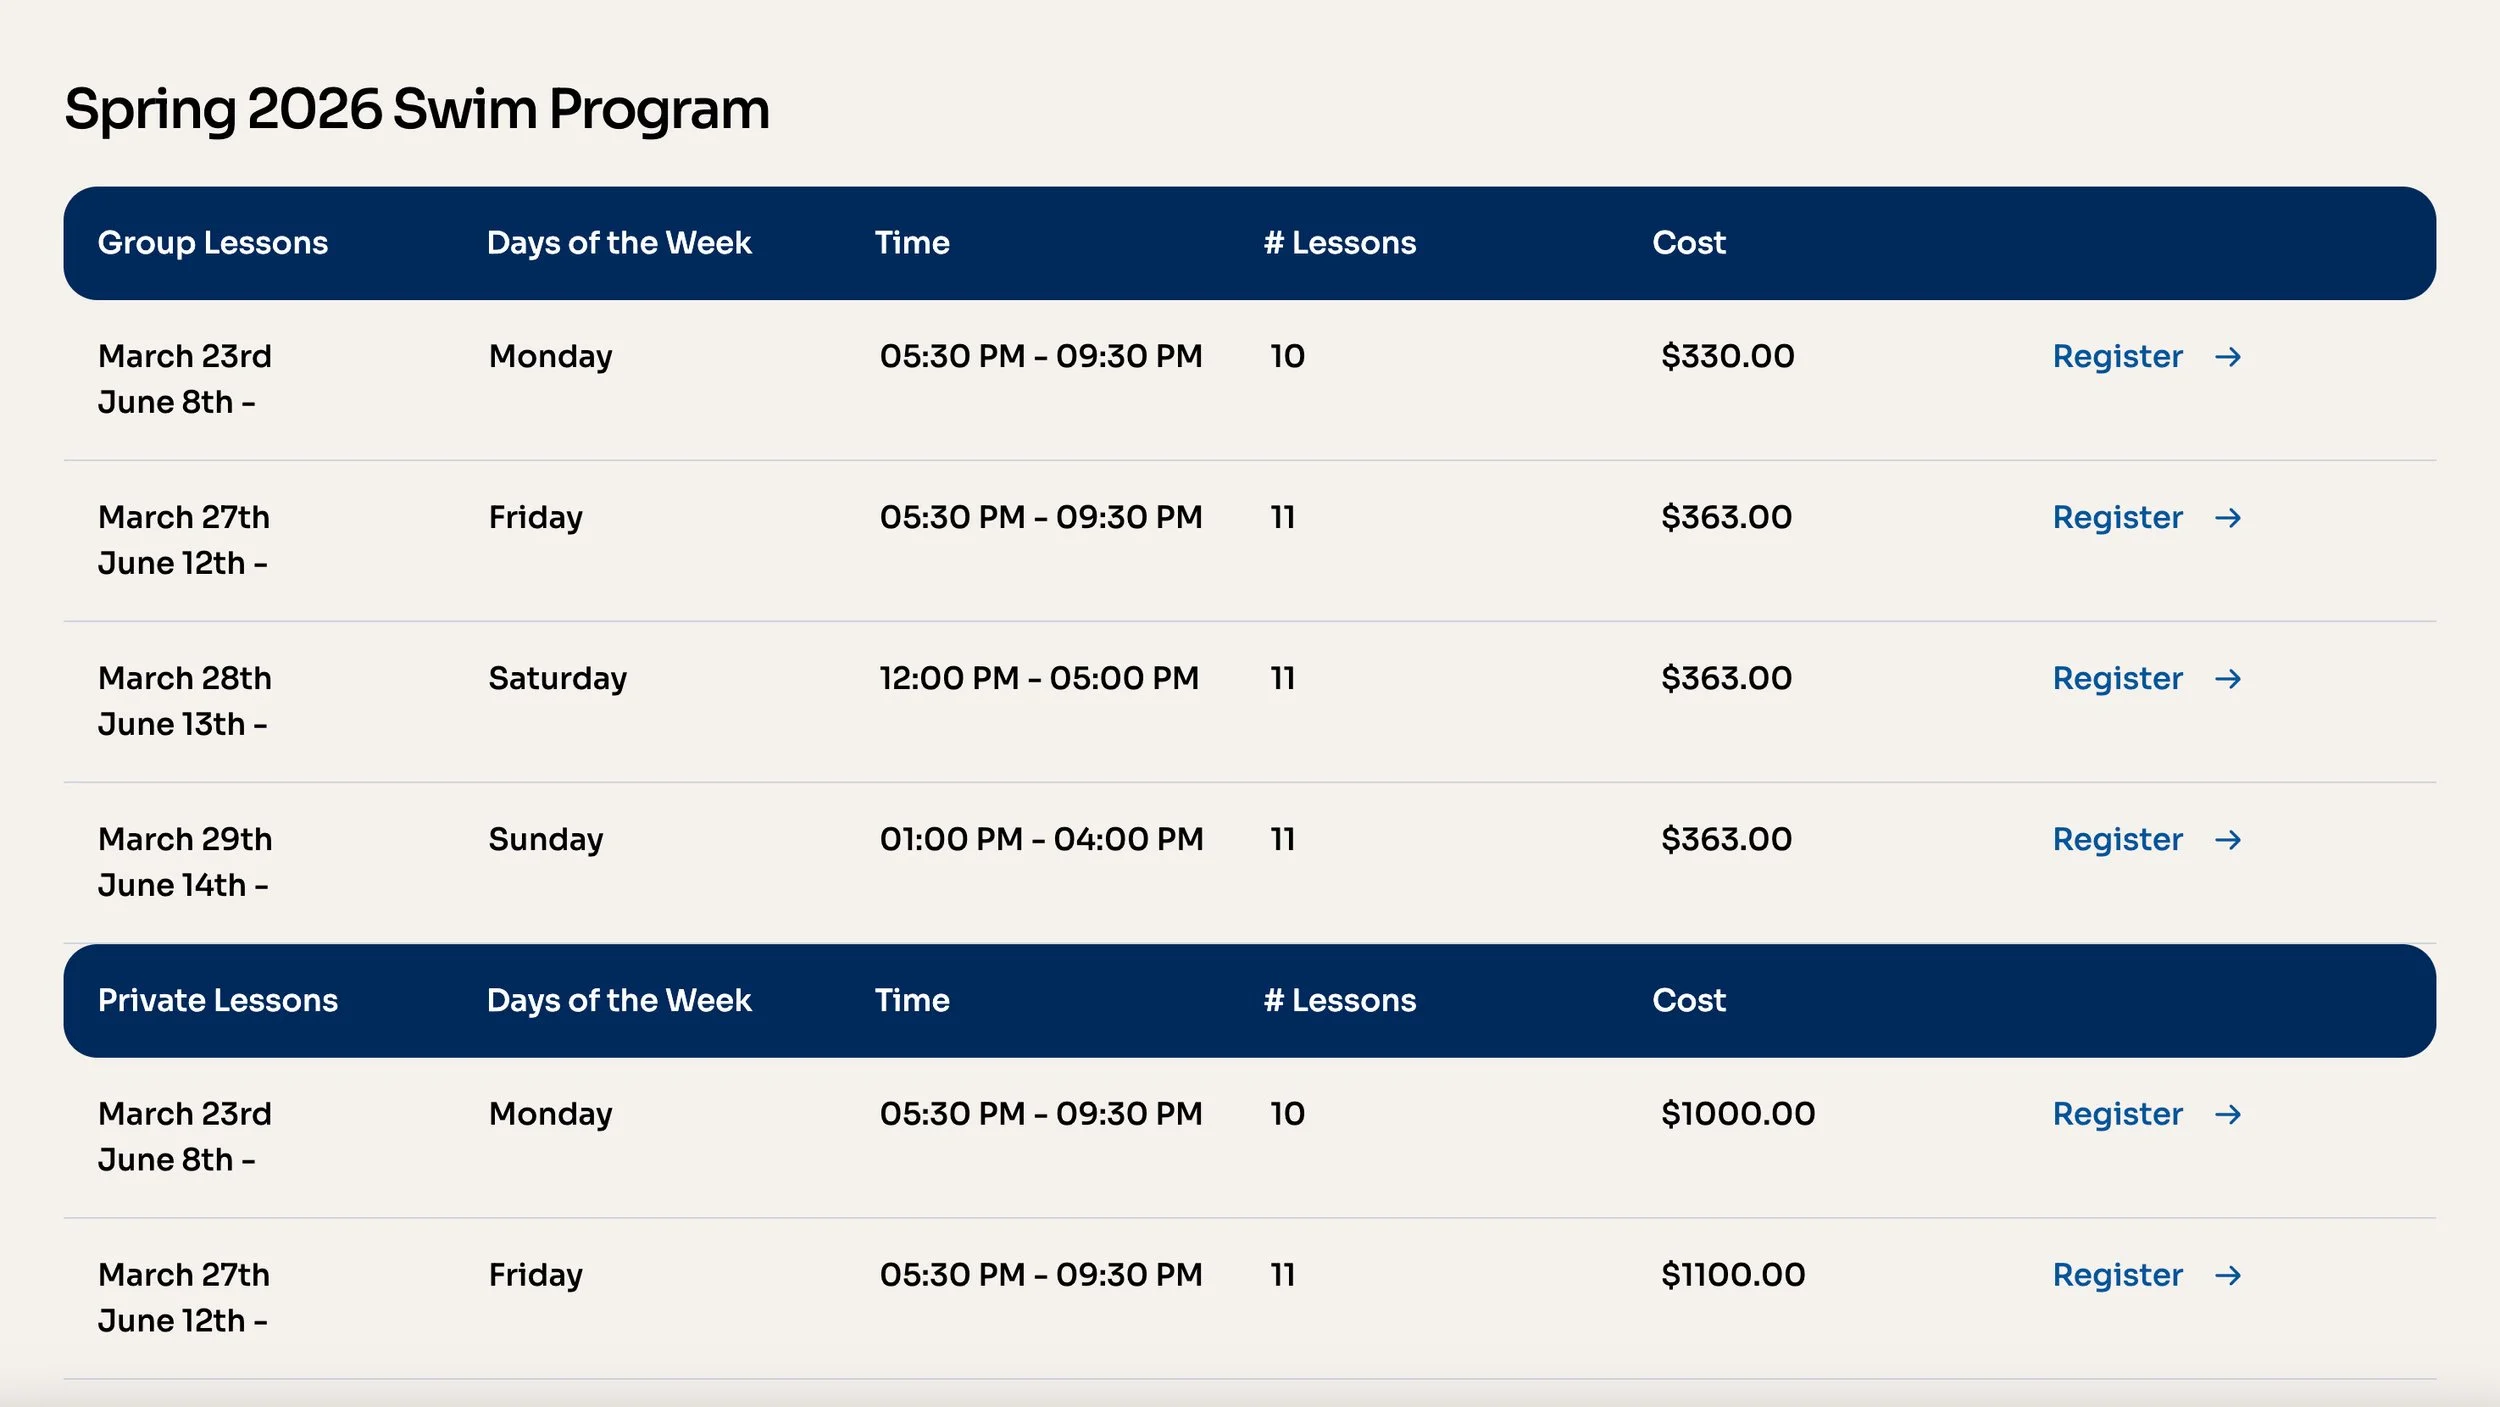
Task: Click arrow icon for Friday private lesson
Action: pos(2227,1275)
